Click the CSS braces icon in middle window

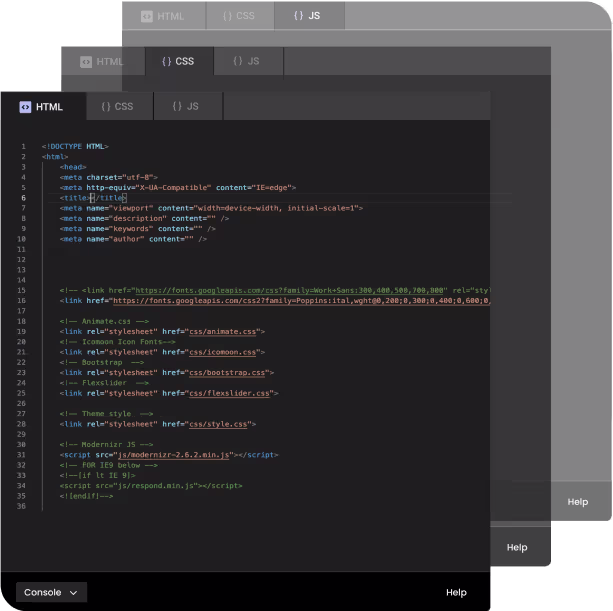(x=167, y=61)
